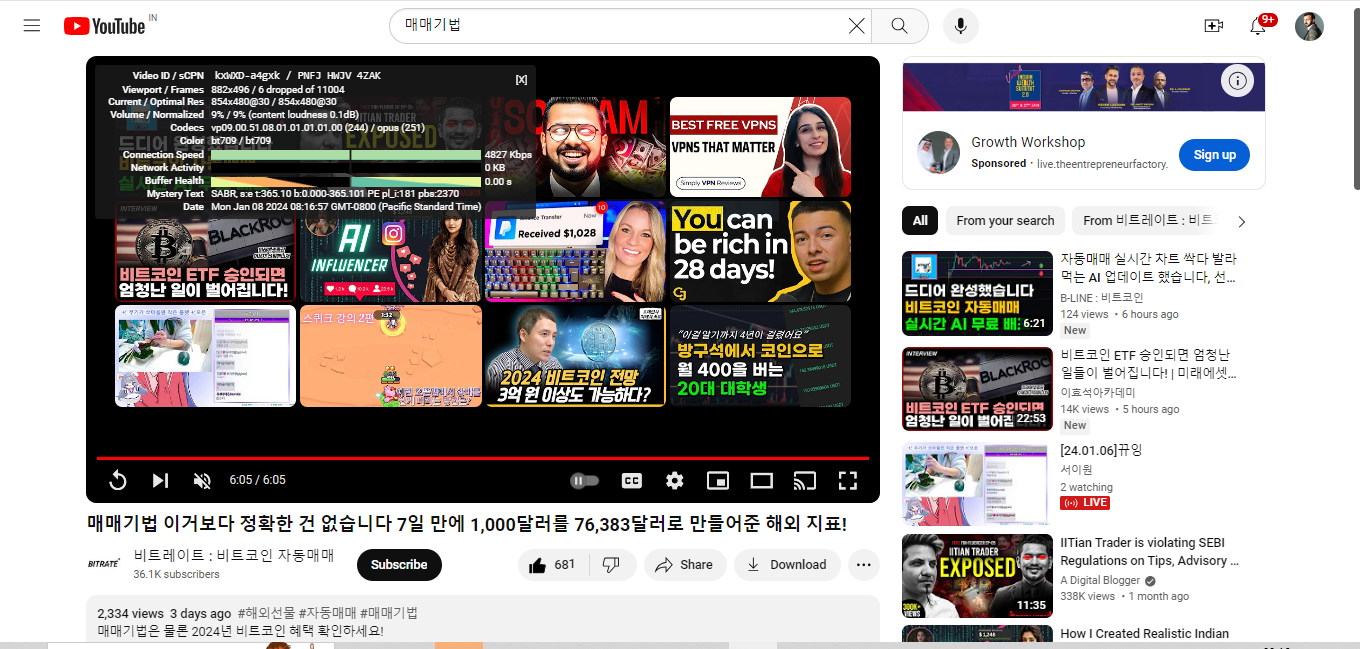Sign up for Growth Workshop ad
Image resolution: width=1360 pixels, height=649 pixels.
1214,155
